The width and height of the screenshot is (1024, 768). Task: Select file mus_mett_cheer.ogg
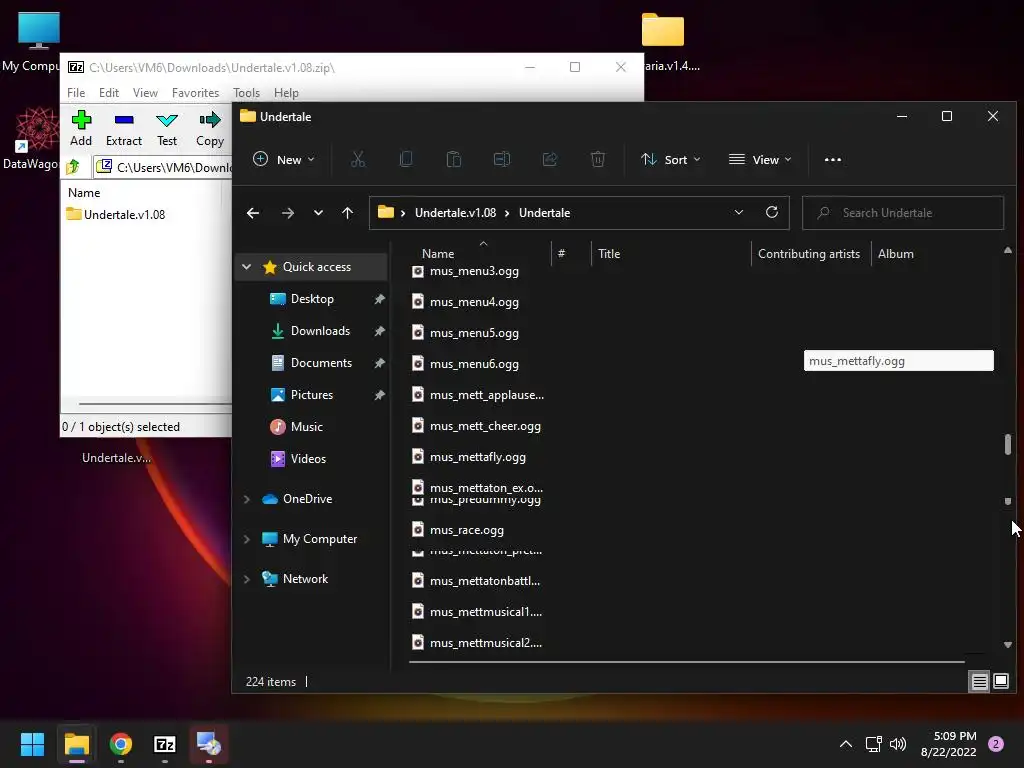485,426
